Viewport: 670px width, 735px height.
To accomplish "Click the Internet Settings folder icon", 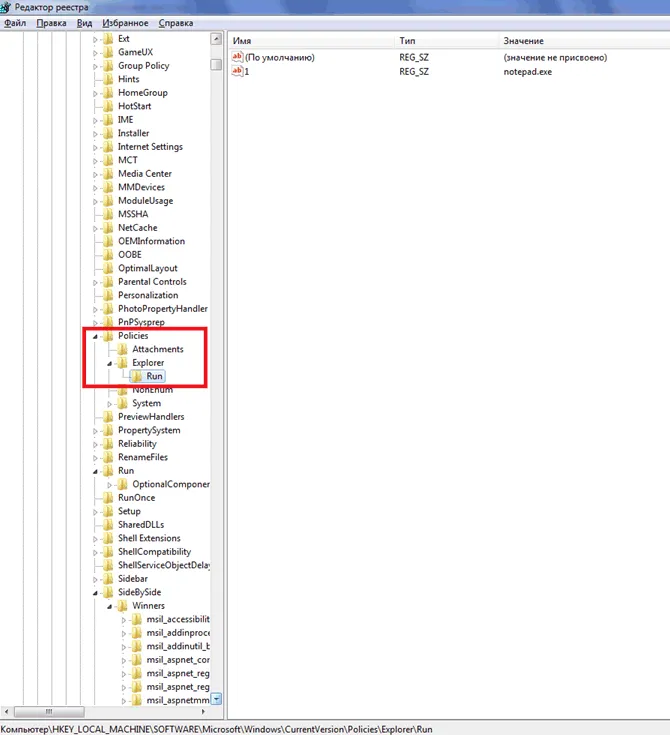I will point(108,147).
